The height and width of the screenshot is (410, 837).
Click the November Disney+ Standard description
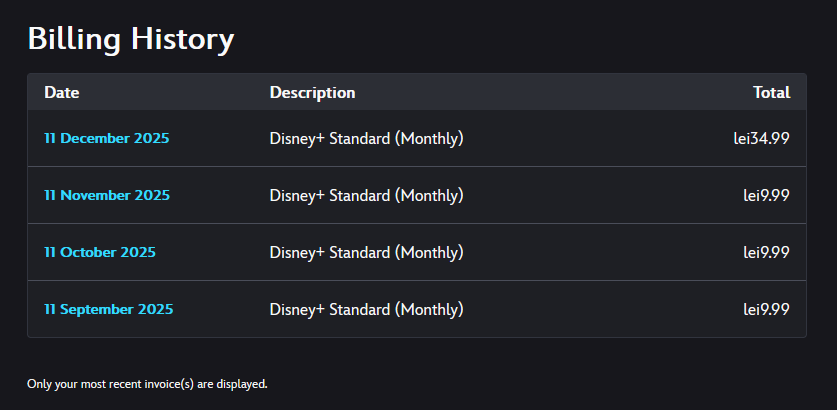[x=367, y=196]
